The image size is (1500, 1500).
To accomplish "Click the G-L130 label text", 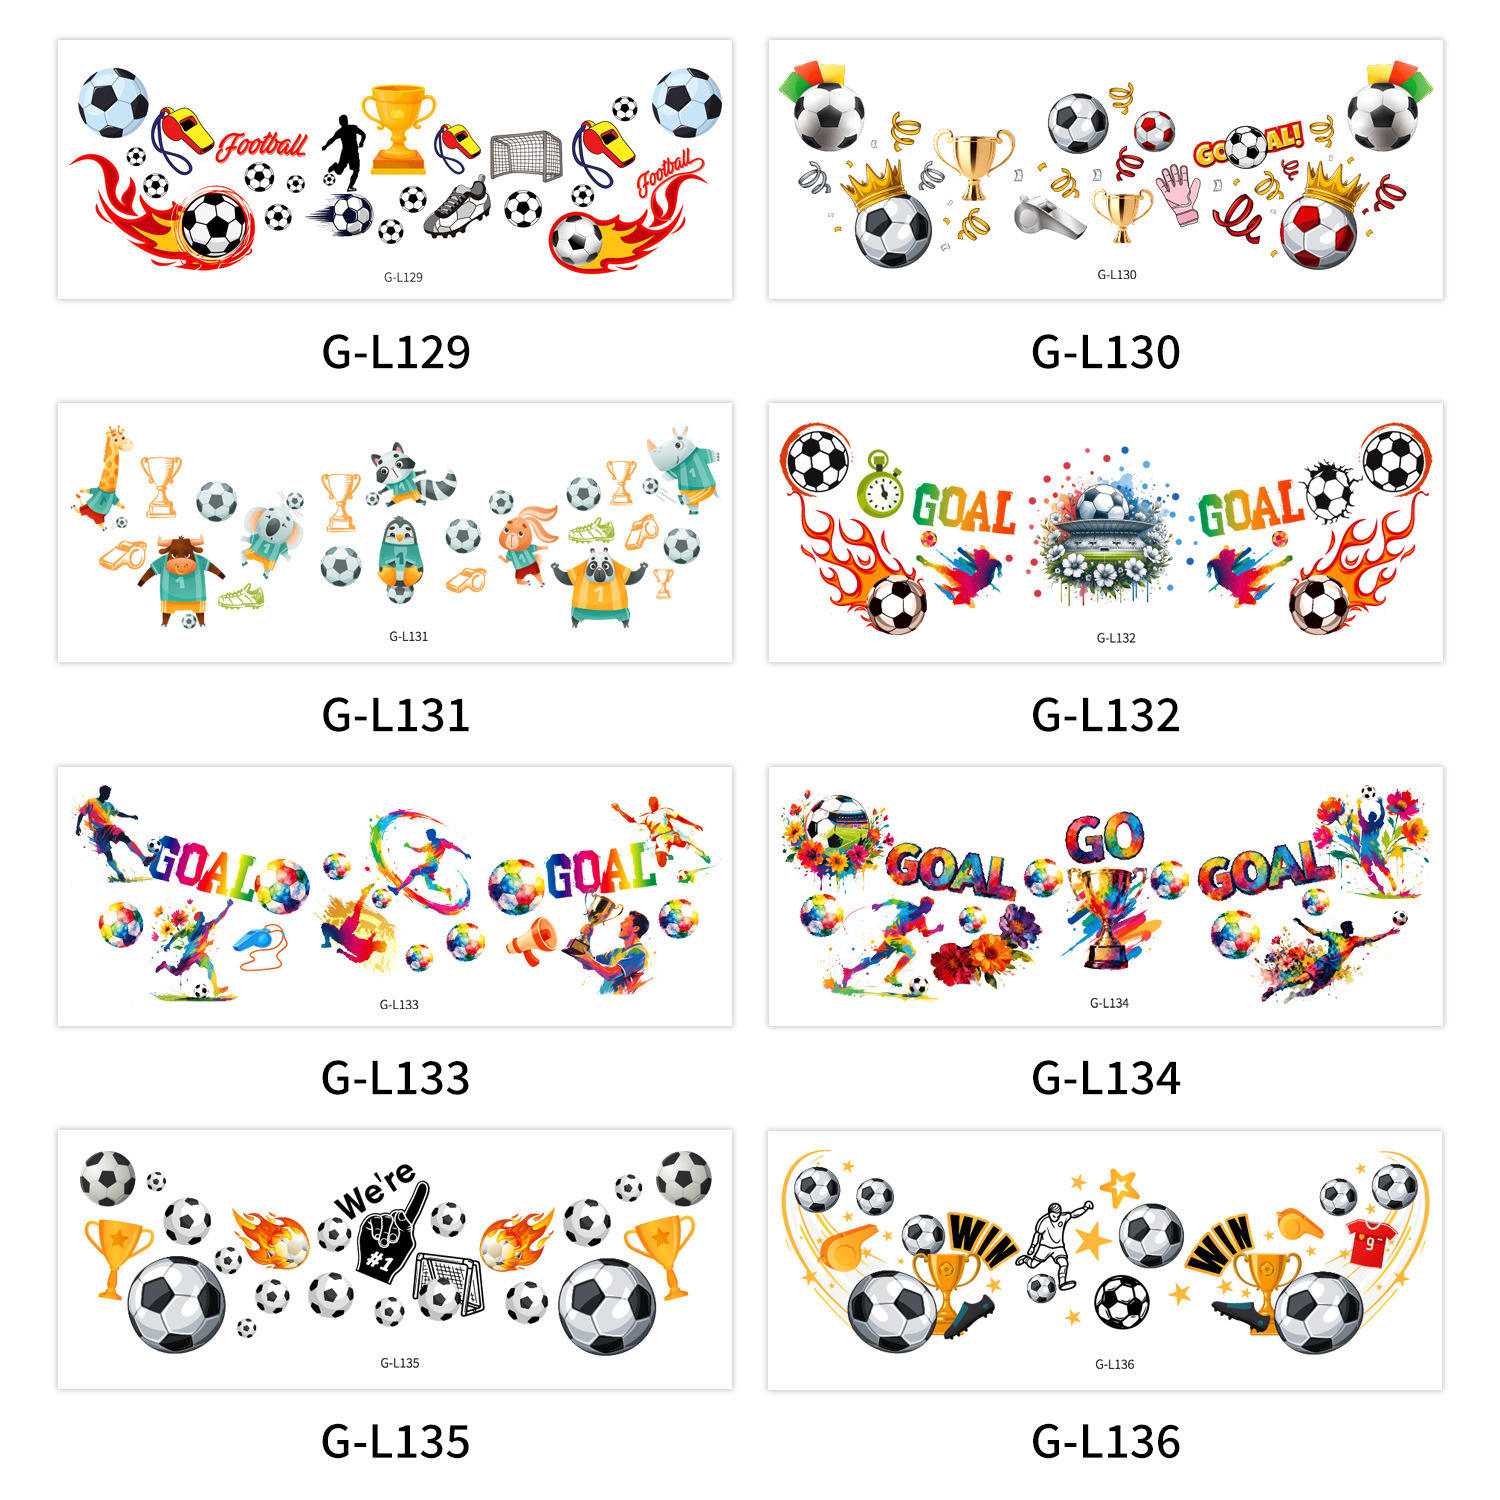I will [1106, 352].
